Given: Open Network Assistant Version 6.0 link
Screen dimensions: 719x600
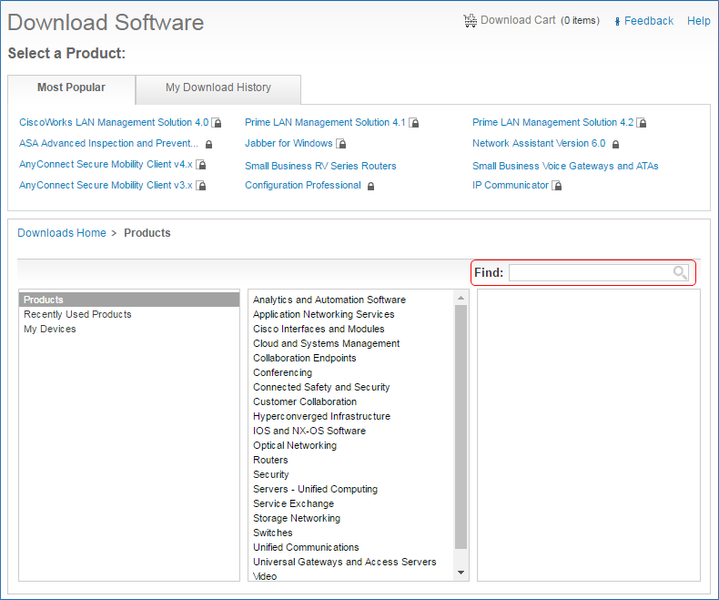Looking at the screenshot, I should [539, 144].
